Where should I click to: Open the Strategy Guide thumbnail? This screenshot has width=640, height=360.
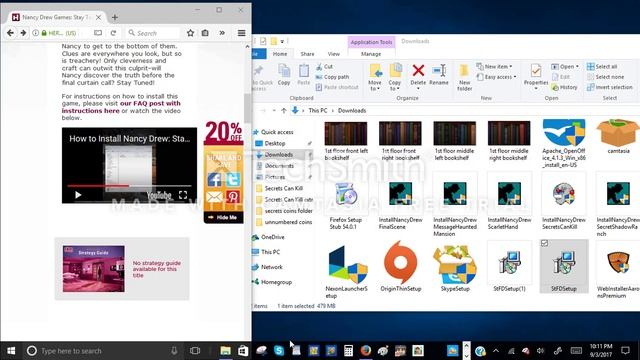pyautogui.click(x=93, y=269)
